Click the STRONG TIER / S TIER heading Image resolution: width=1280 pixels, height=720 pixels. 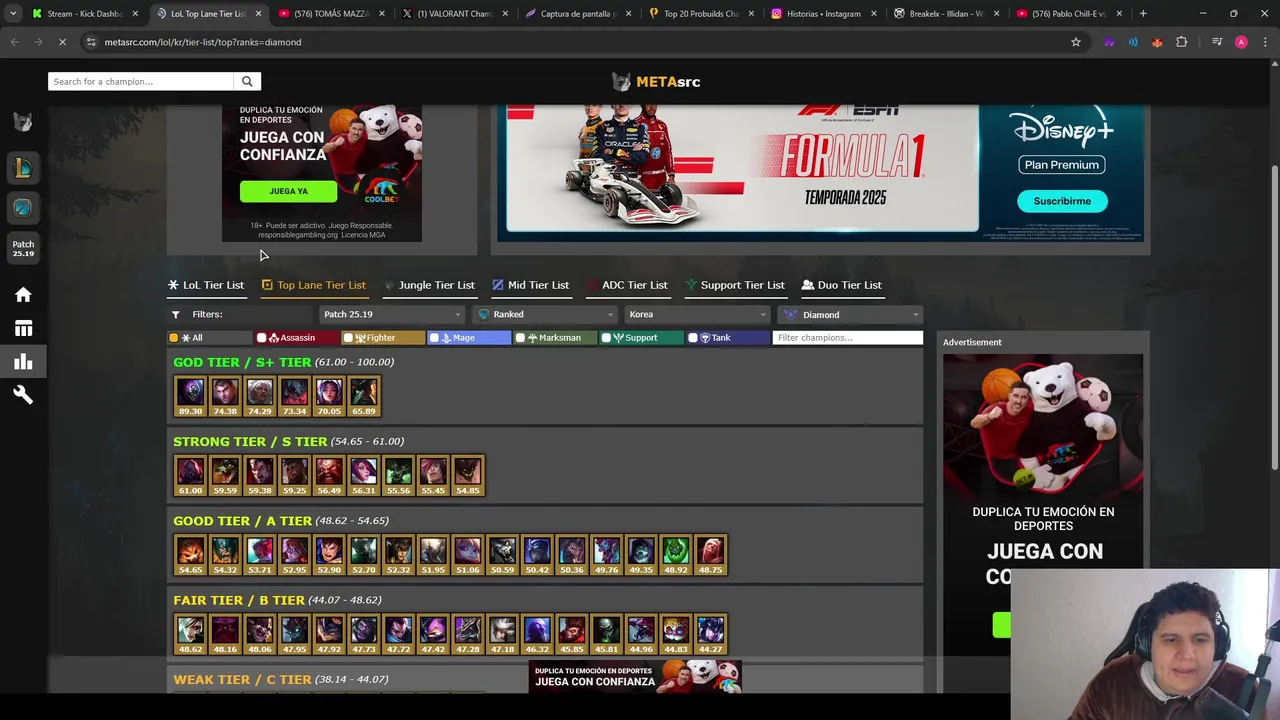[250, 441]
